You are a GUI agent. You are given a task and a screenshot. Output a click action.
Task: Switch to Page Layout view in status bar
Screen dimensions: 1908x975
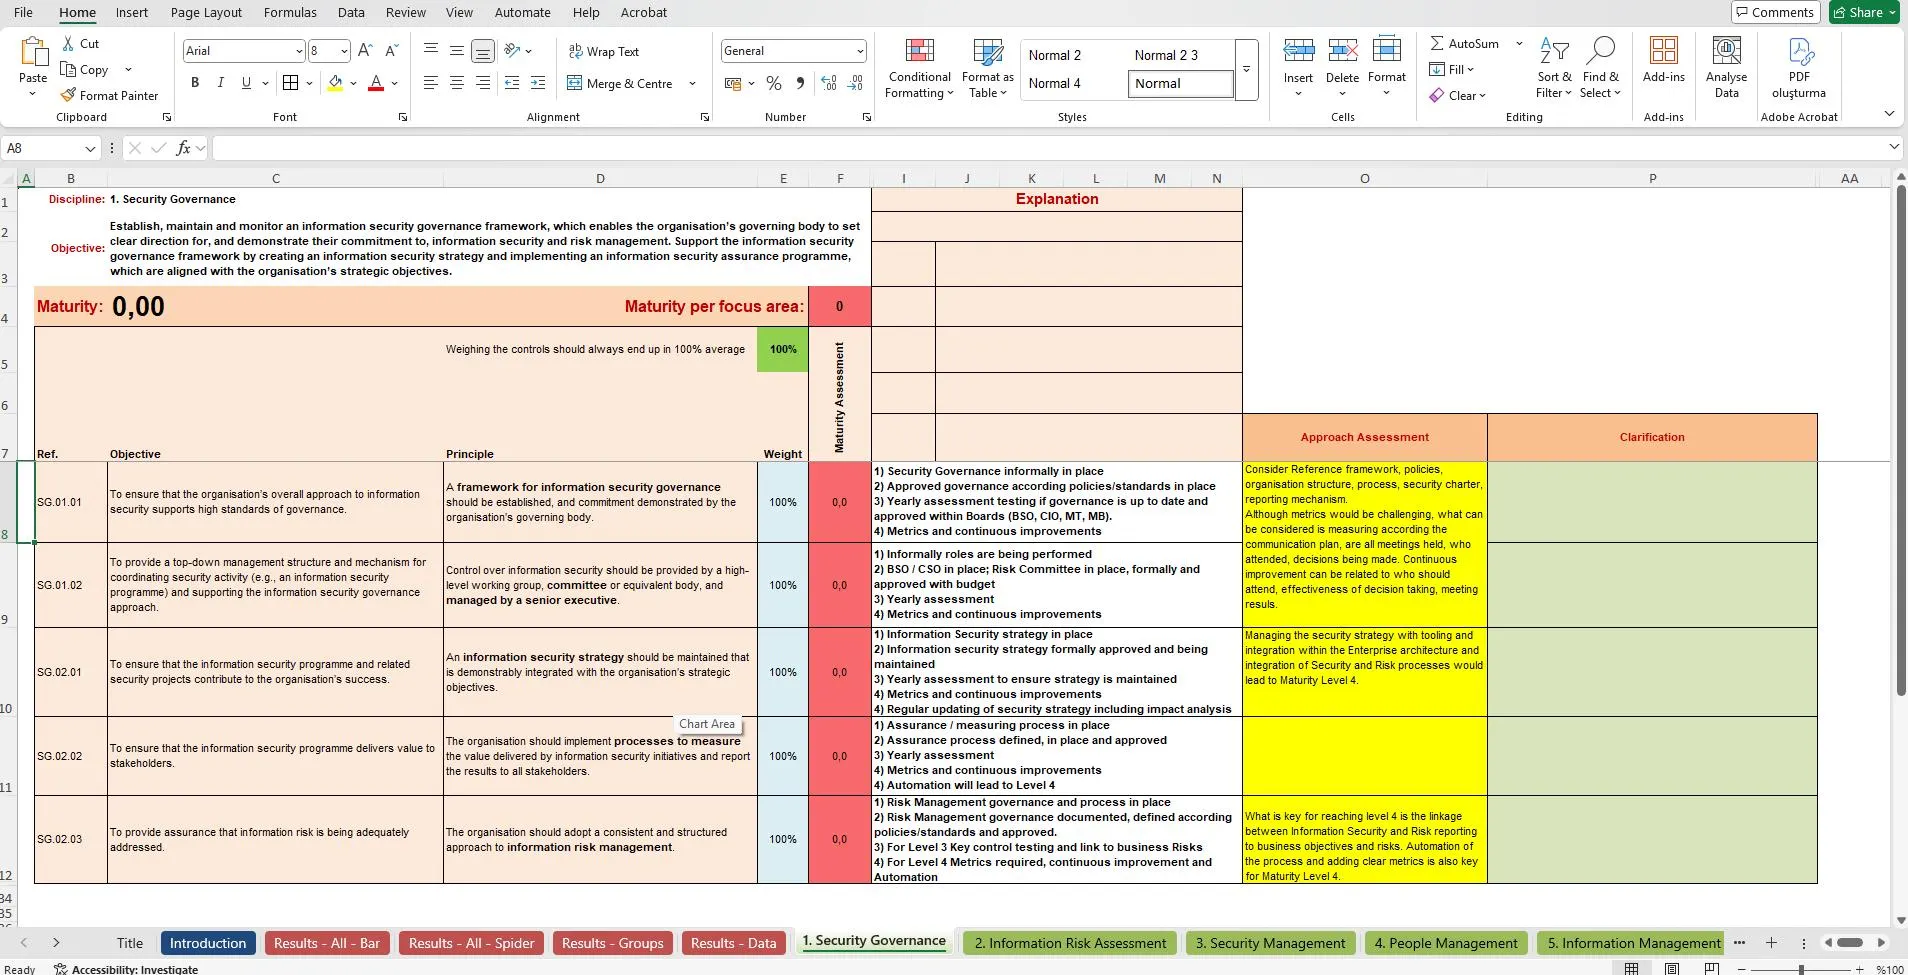click(x=1672, y=968)
